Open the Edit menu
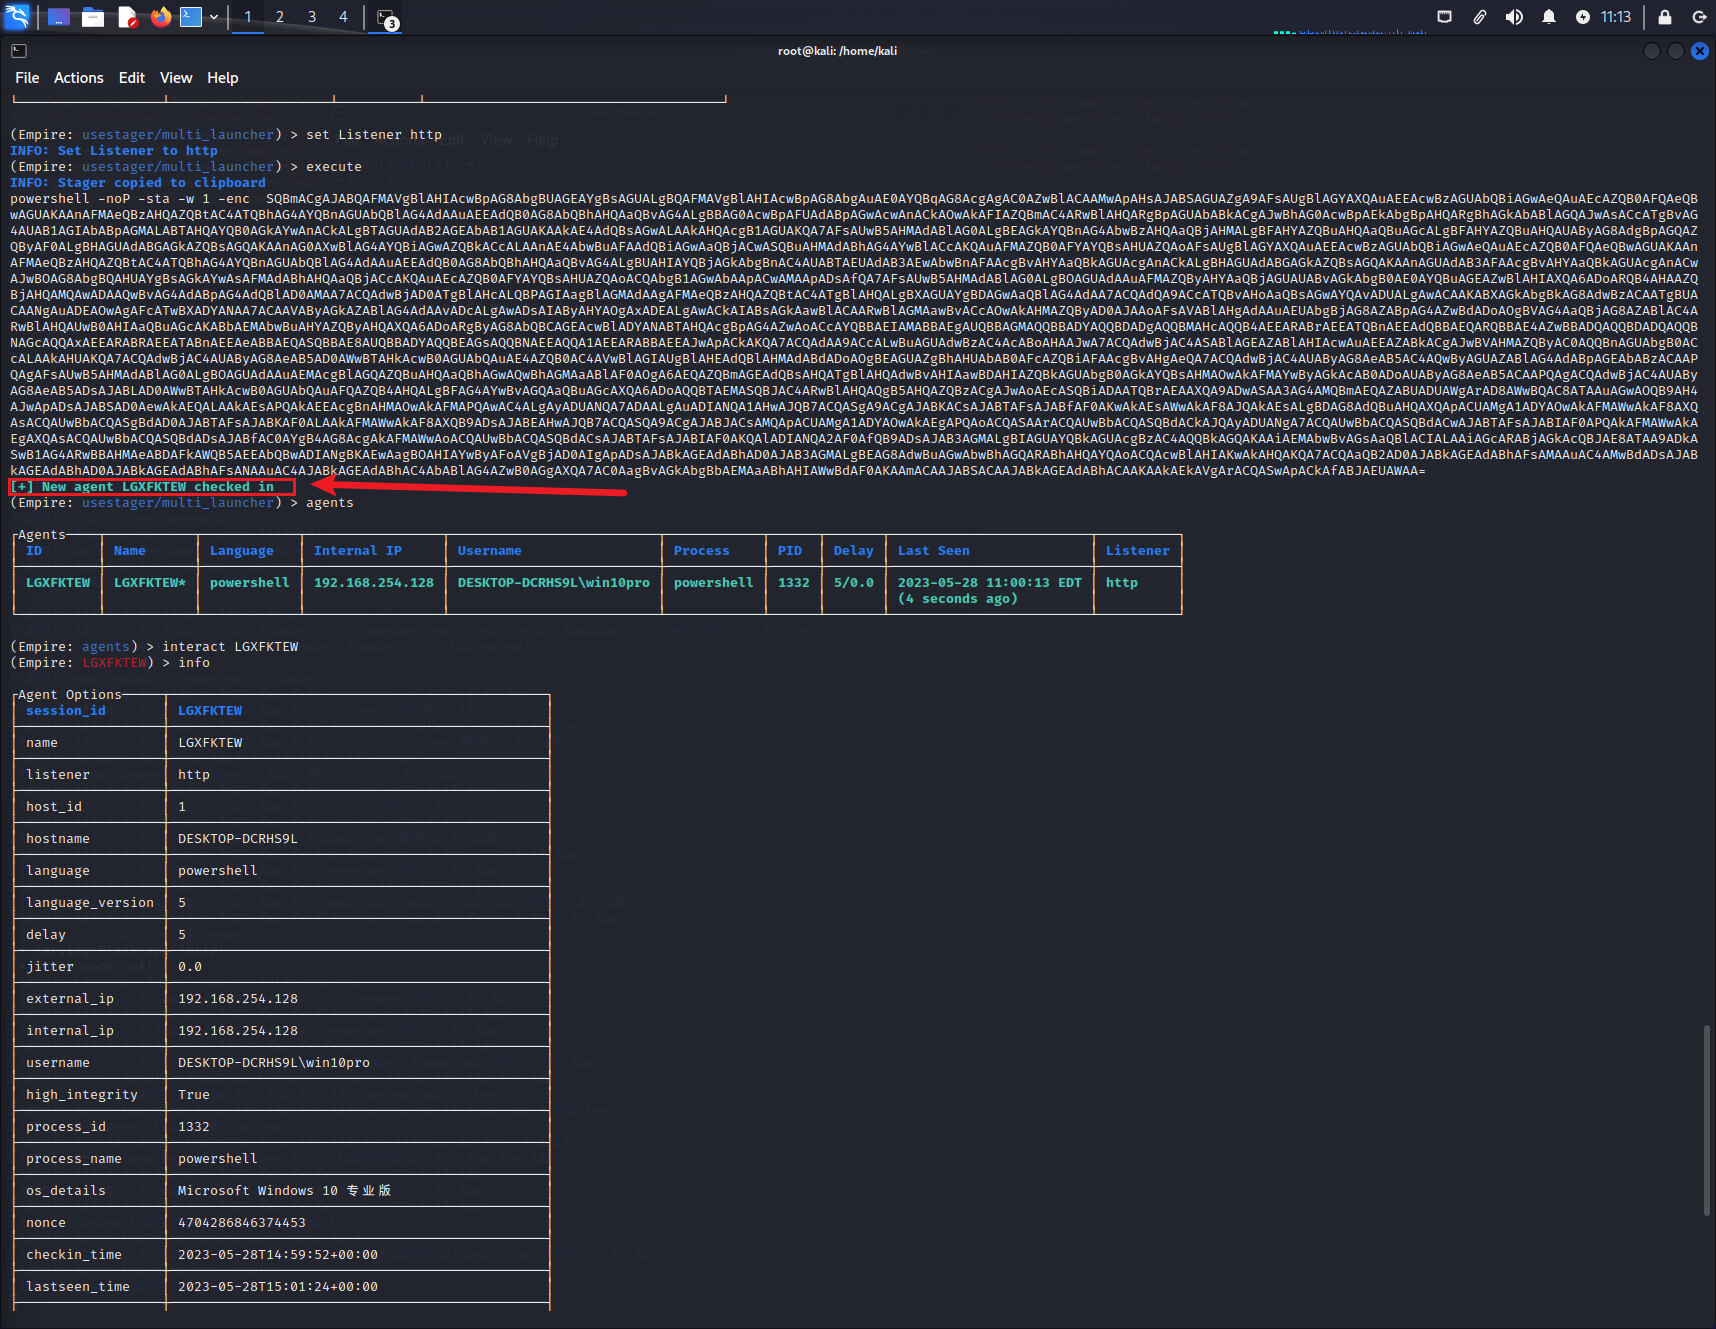This screenshot has height=1329, width=1716. 132,78
